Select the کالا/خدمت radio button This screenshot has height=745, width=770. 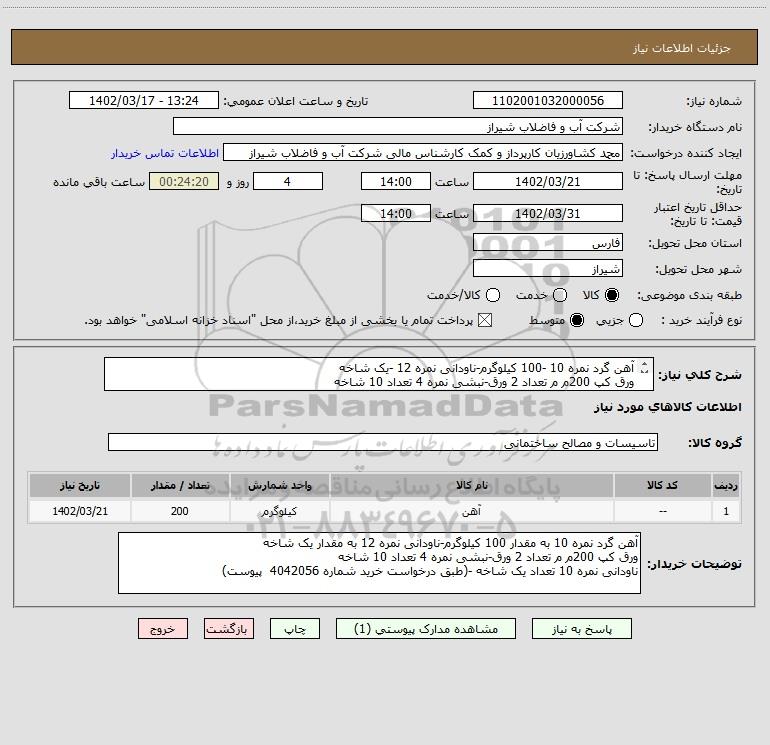click(493, 295)
